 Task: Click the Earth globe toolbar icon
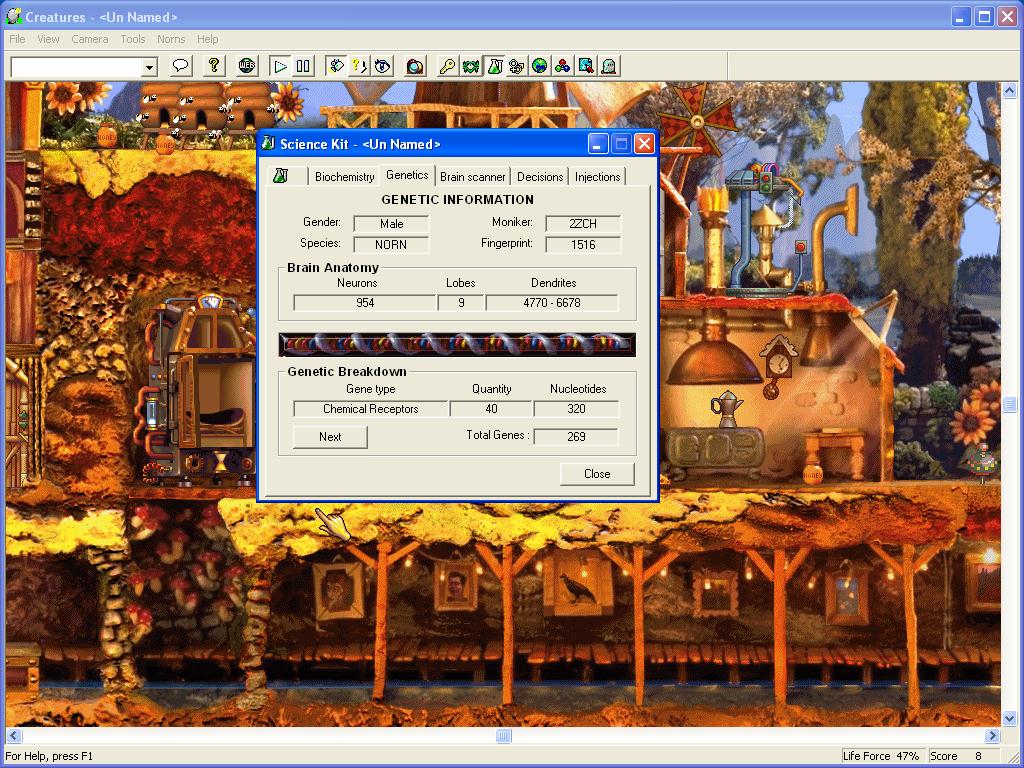(x=539, y=66)
